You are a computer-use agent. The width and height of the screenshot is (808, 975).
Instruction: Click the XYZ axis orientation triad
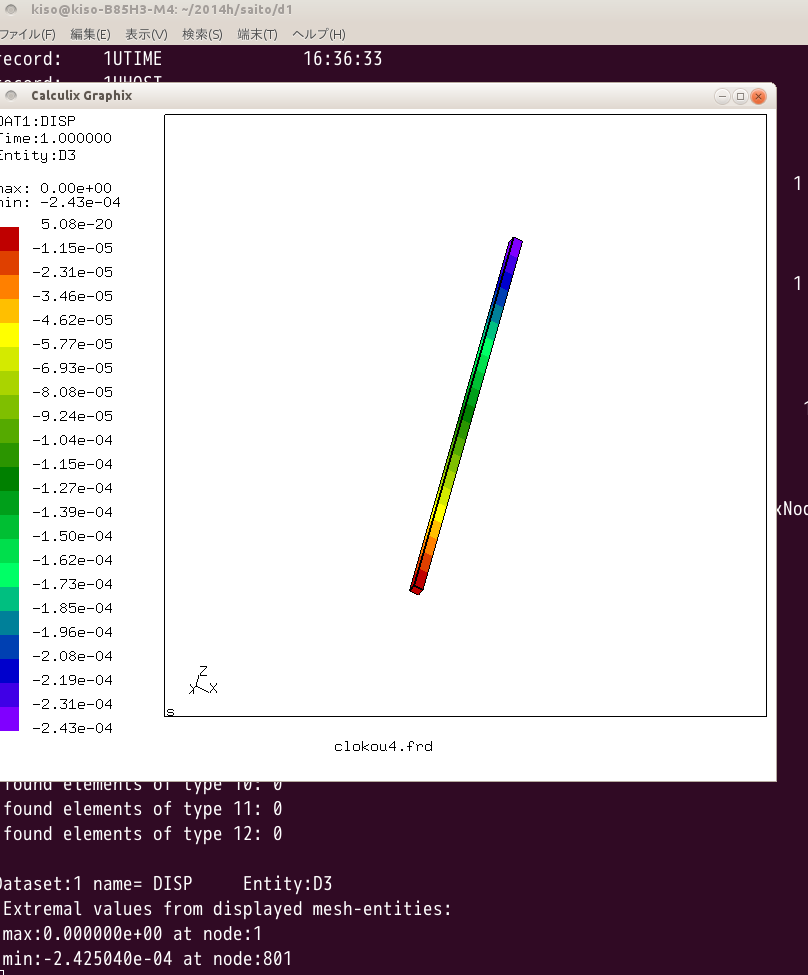[x=203, y=680]
